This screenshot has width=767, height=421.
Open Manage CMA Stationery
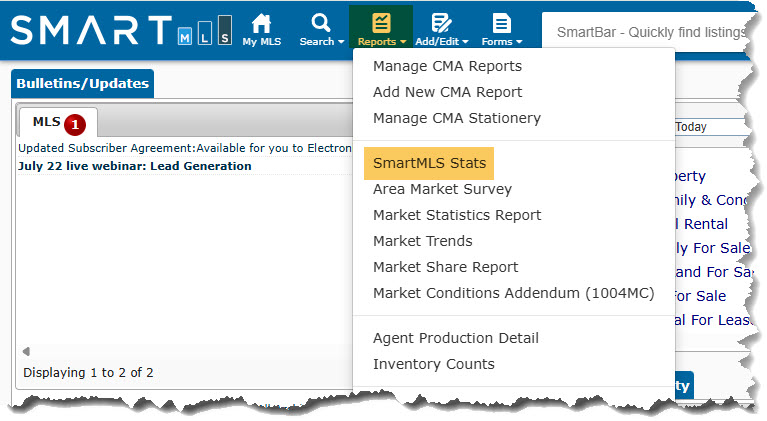(x=456, y=118)
